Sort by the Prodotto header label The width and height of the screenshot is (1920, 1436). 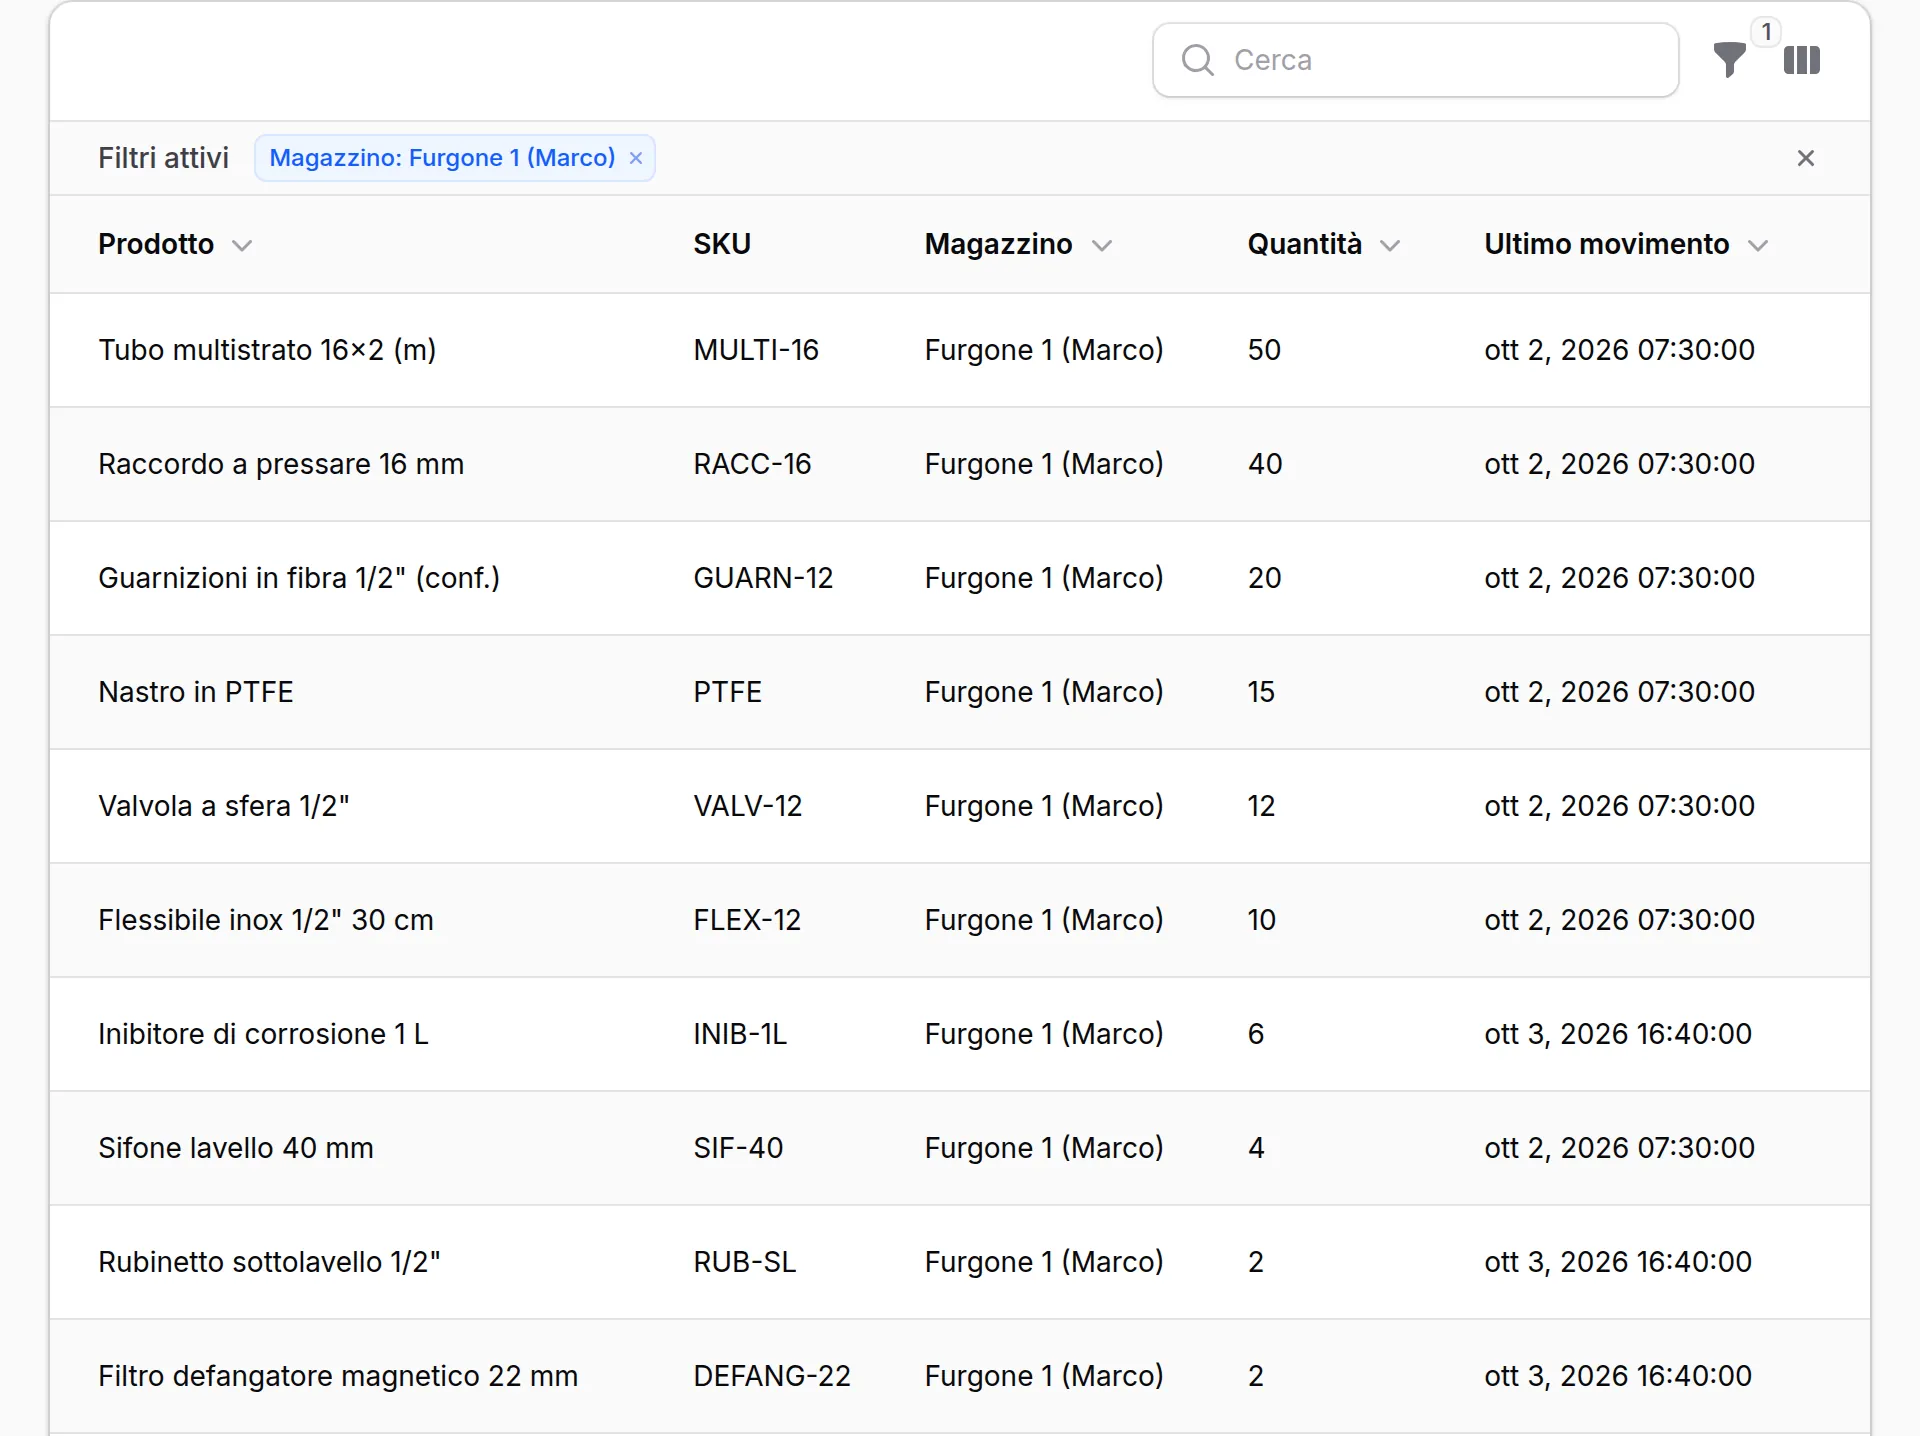tap(156, 244)
